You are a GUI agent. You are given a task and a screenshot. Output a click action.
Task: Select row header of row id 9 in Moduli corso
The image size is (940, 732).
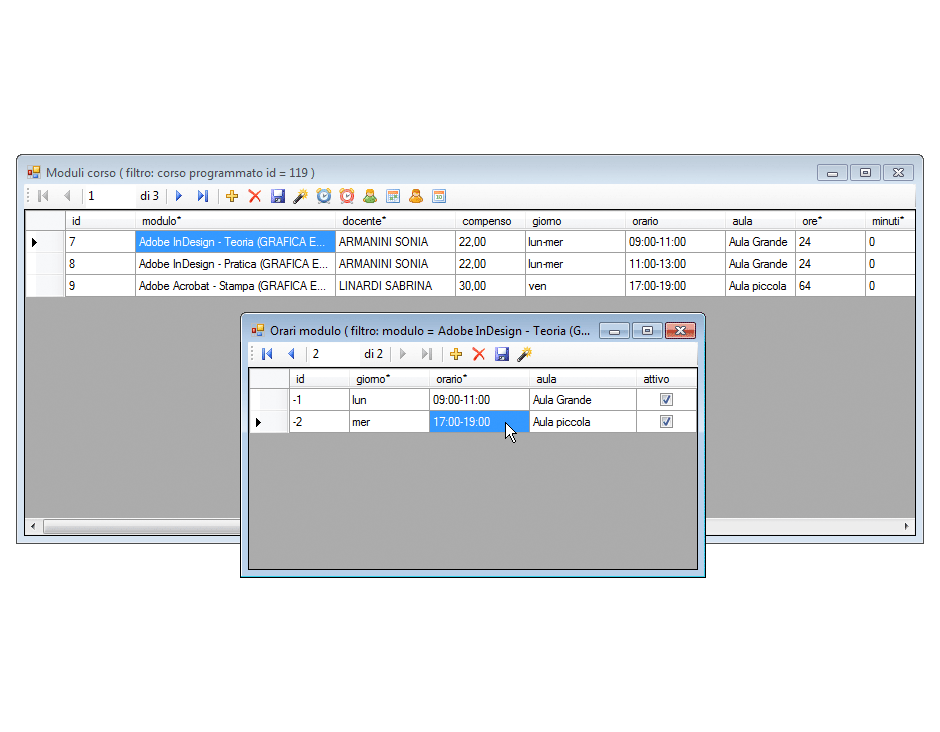click(x=45, y=286)
